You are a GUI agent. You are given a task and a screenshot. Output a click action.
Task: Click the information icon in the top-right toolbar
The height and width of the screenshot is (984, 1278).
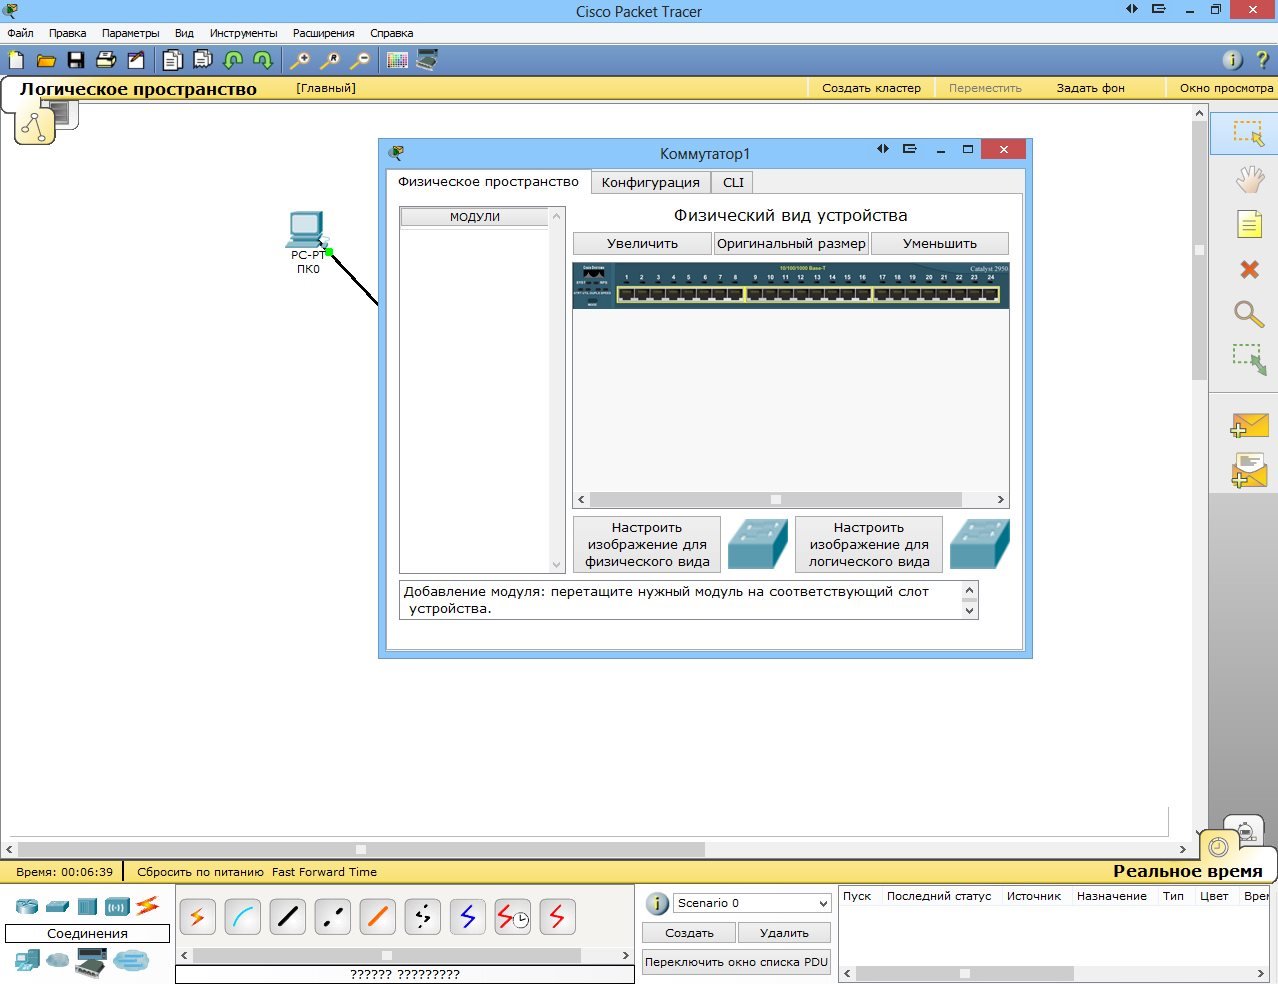[1233, 60]
